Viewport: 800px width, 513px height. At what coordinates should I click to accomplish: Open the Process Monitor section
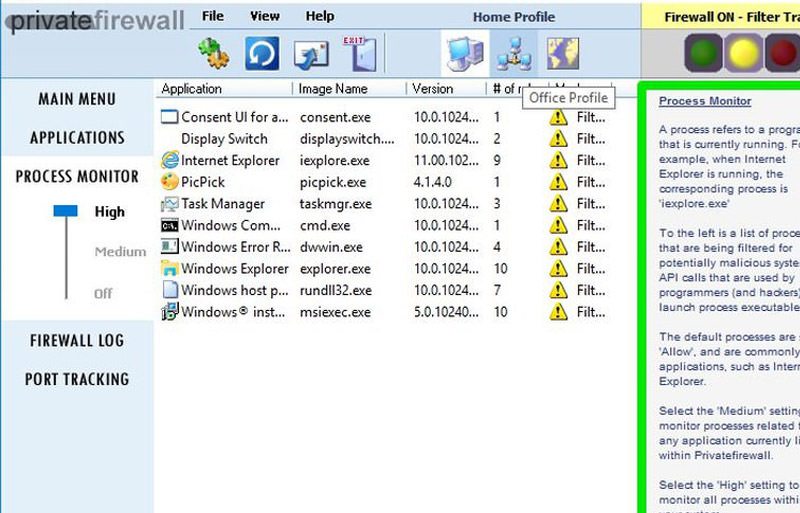(77, 177)
